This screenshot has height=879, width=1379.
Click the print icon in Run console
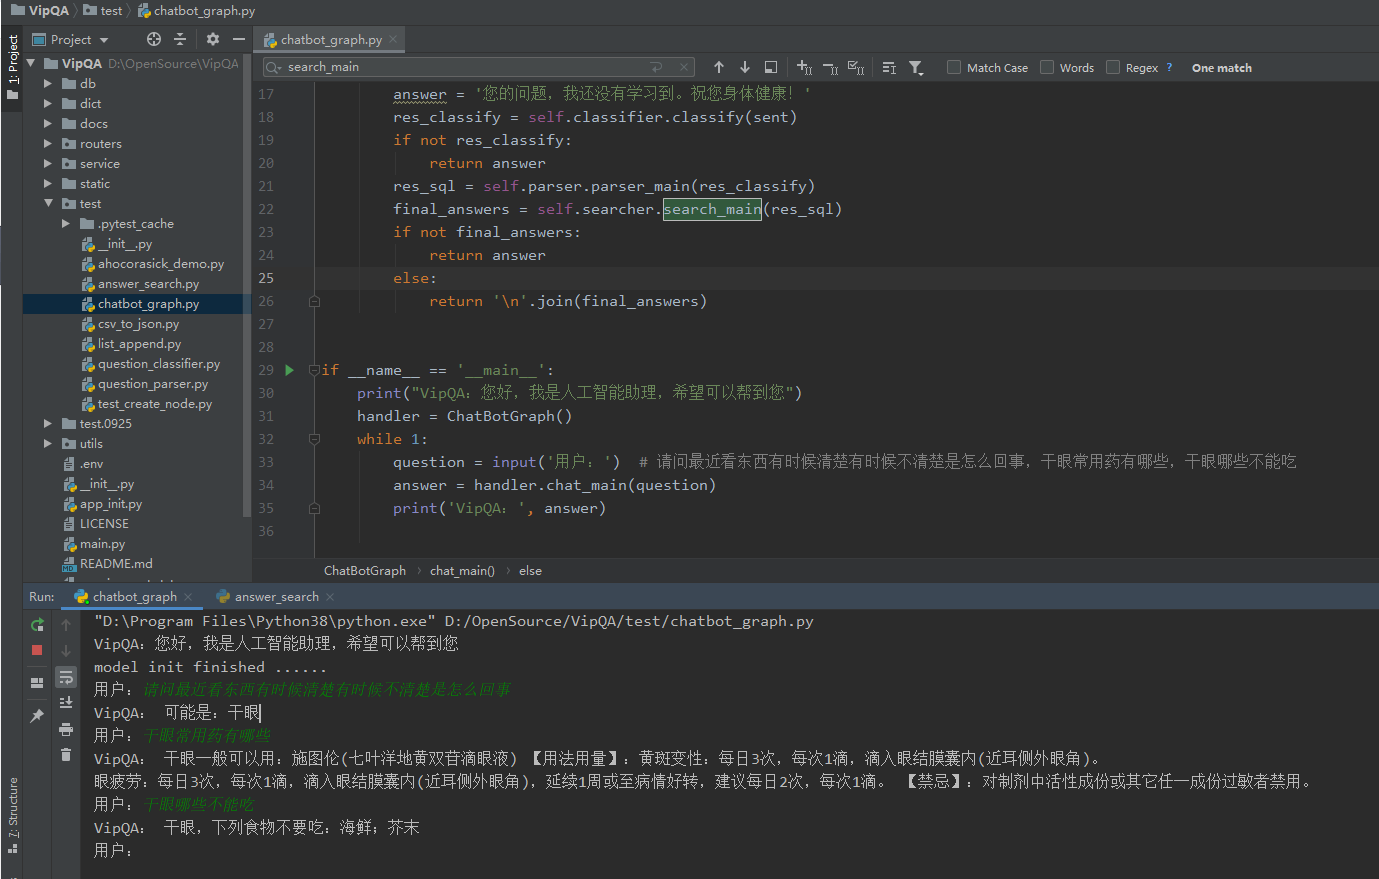[x=66, y=729]
